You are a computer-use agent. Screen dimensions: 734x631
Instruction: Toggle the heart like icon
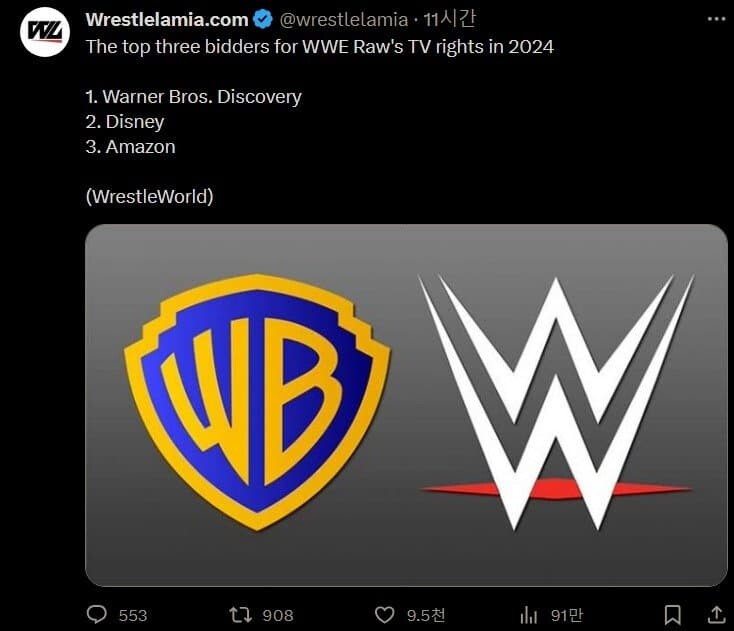(385, 615)
